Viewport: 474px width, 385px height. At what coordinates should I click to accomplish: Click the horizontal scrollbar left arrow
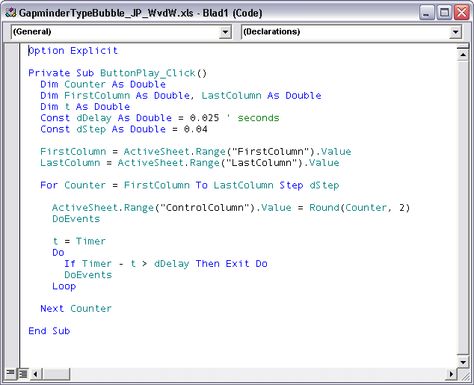(x=36, y=374)
